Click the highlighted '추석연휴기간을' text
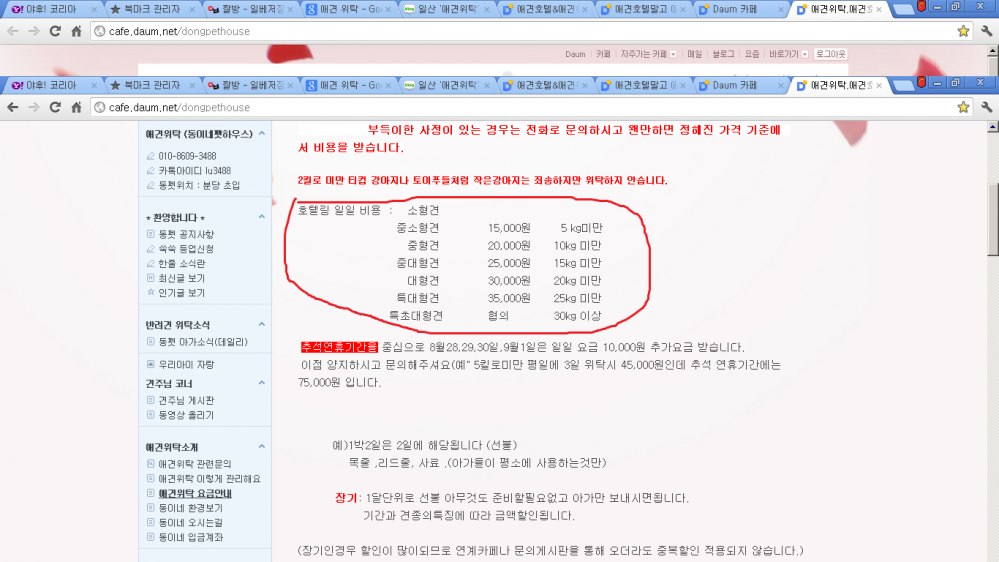Screen dimensions: 999x562 pos(340,347)
